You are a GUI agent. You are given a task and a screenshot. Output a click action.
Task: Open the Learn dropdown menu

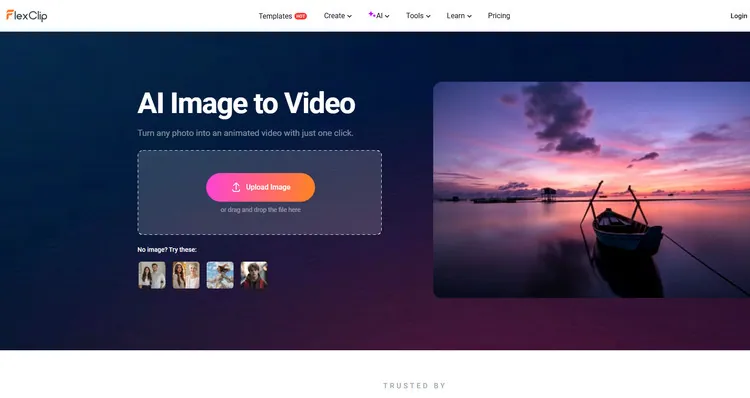[x=459, y=16]
